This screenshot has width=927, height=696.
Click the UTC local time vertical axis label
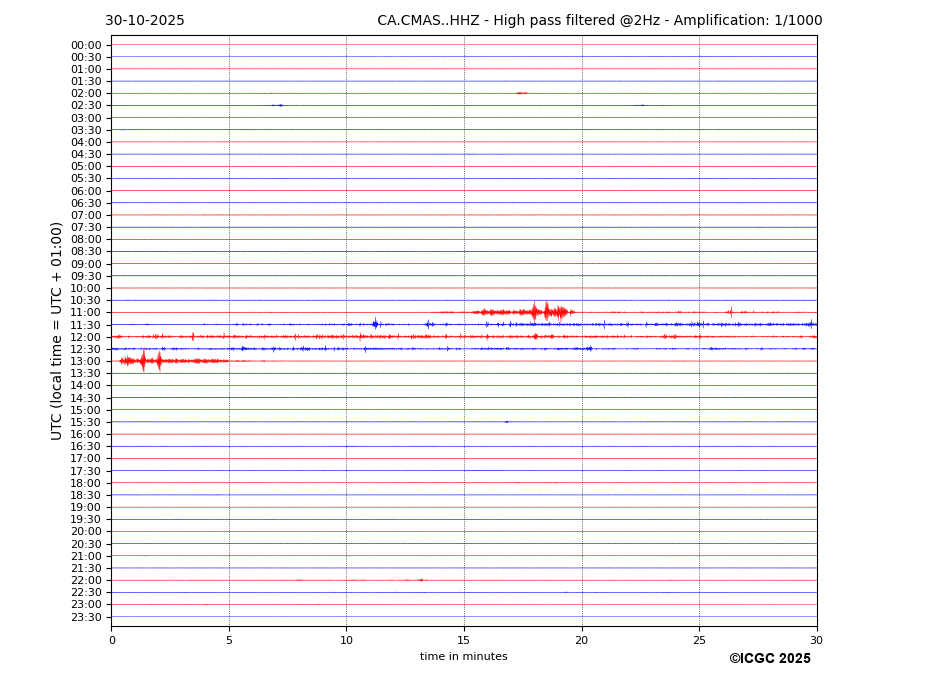coord(57,330)
